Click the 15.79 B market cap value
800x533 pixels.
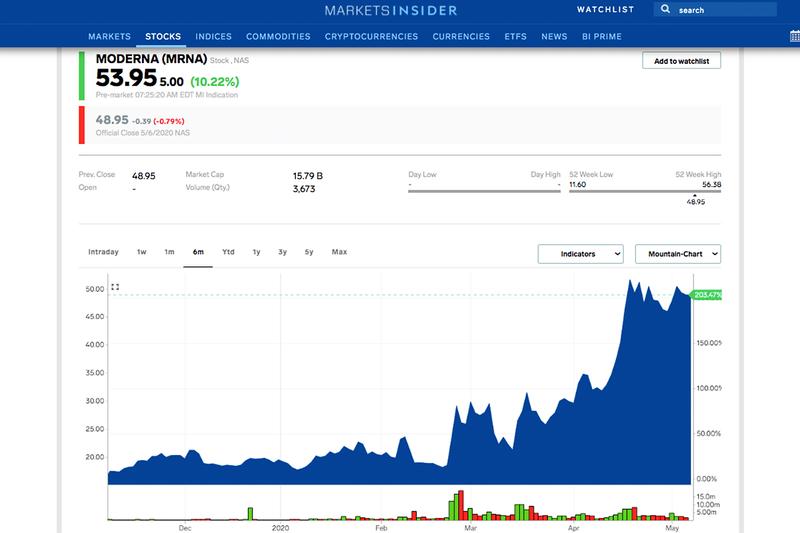coord(308,176)
